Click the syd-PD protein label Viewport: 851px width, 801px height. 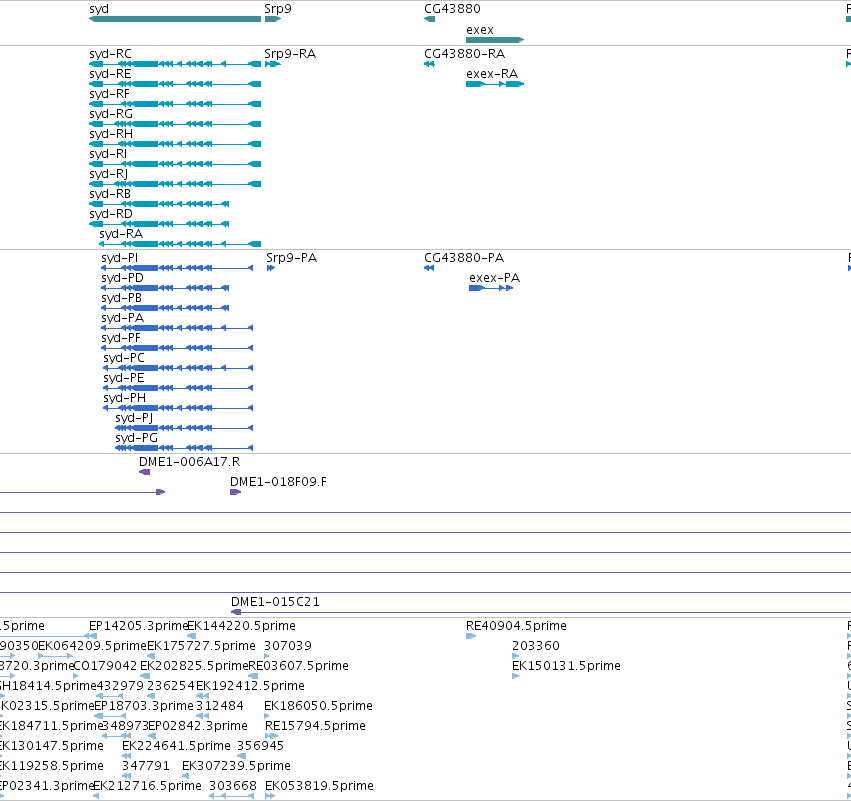click(123, 278)
